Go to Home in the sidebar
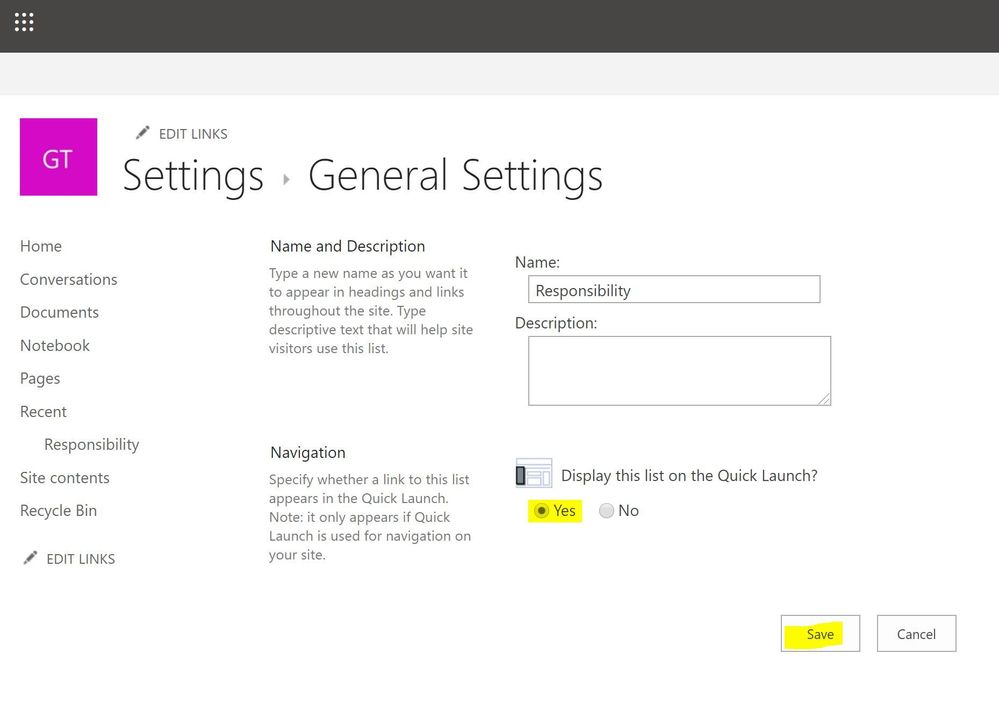 coord(41,246)
